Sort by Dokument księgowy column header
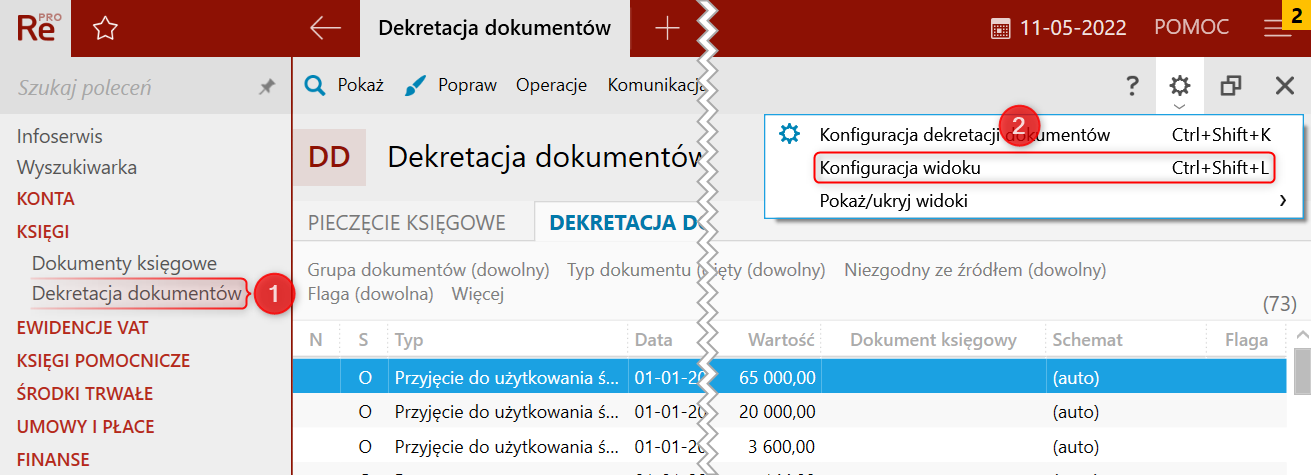Image resolution: width=1311 pixels, height=475 pixels. coord(932,340)
